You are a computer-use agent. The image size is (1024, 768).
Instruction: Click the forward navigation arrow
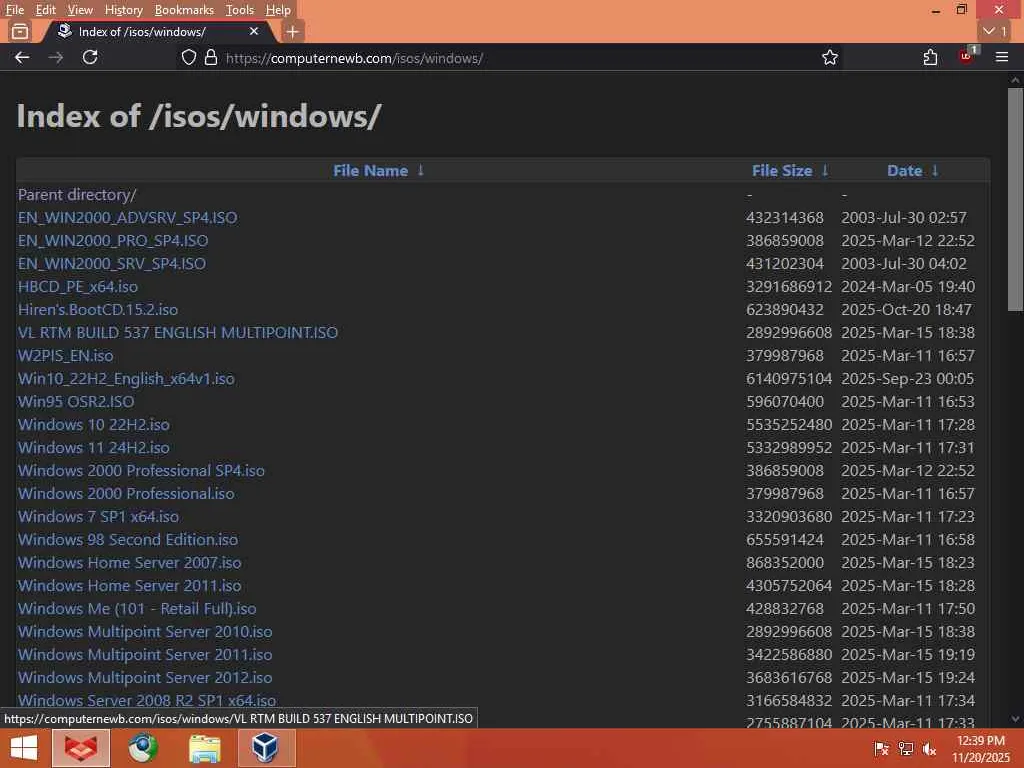point(56,57)
